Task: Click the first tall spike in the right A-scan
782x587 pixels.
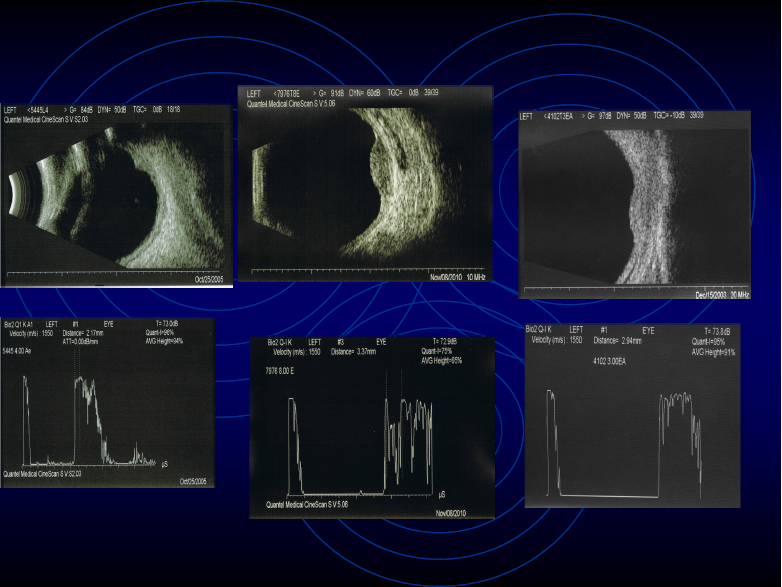Action: (x=551, y=443)
